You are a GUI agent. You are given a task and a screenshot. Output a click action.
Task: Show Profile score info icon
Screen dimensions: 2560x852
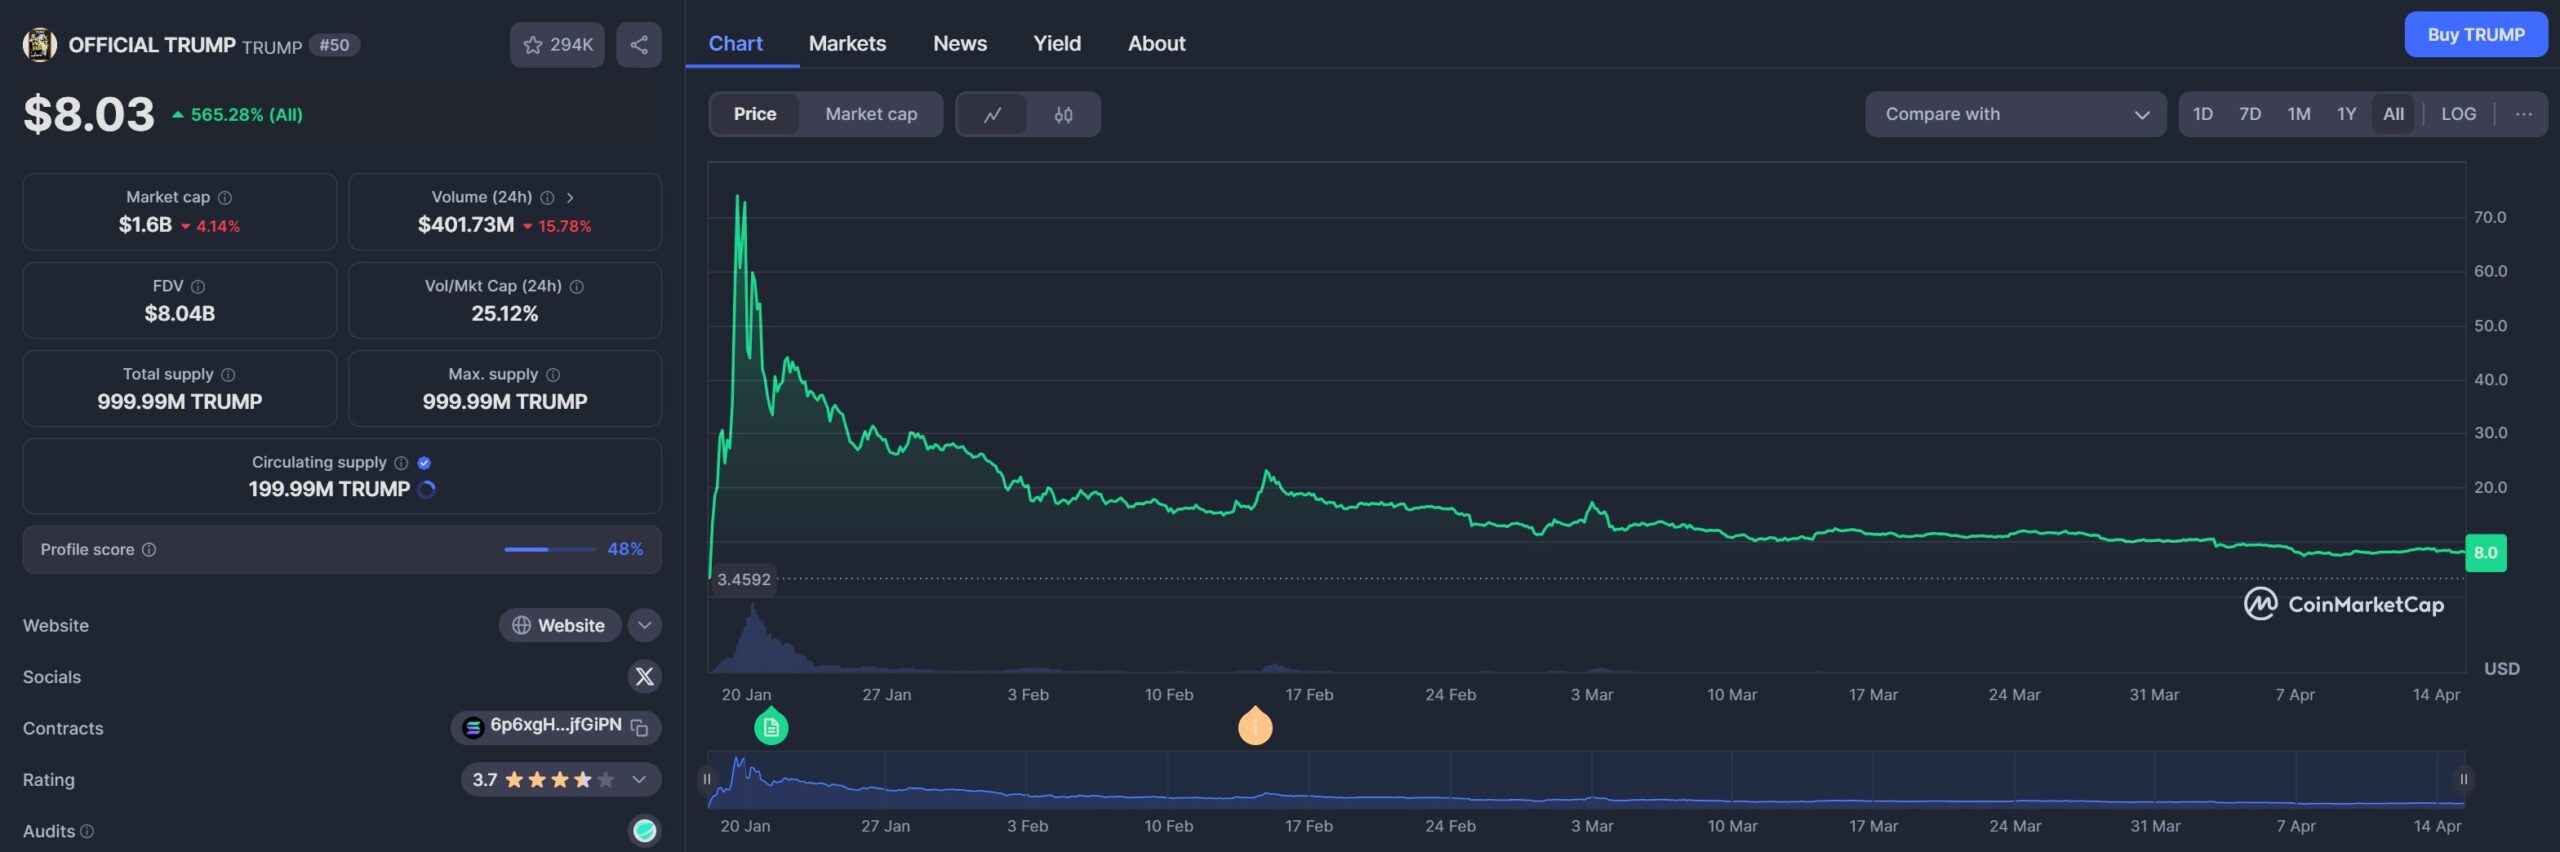[149, 550]
